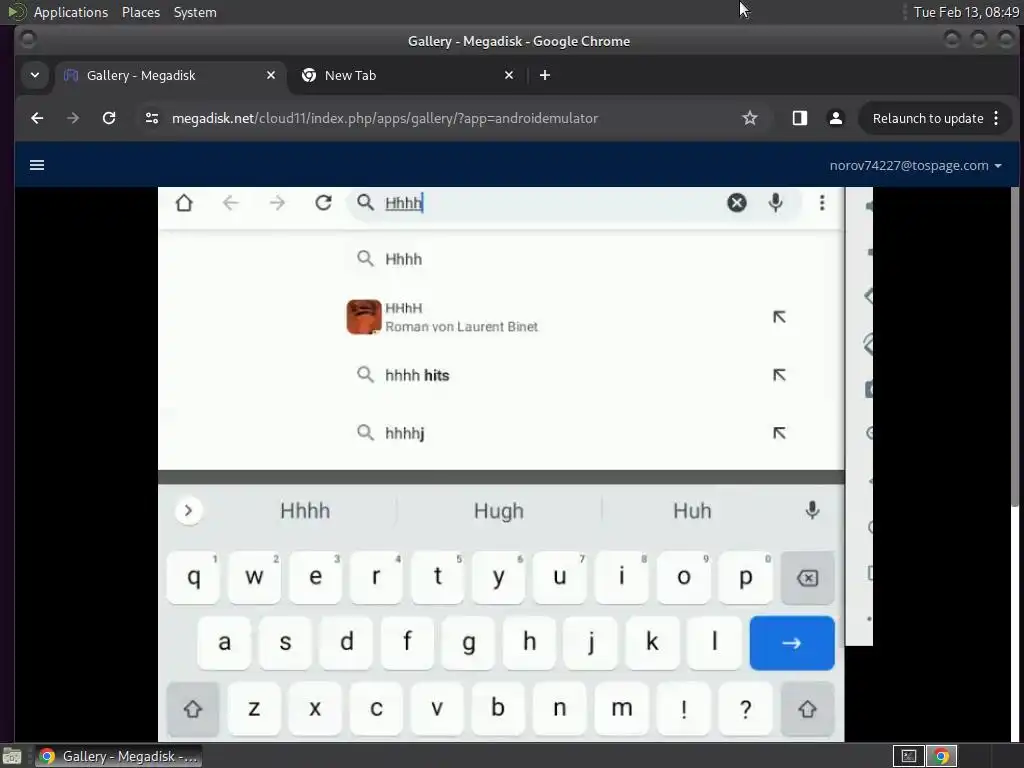Switch to the Gallery - Megadisk tab

coord(170,75)
